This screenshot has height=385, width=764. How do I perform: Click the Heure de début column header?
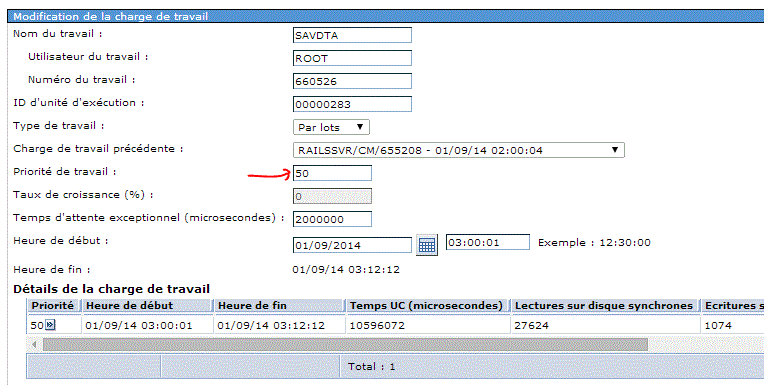(x=148, y=306)
